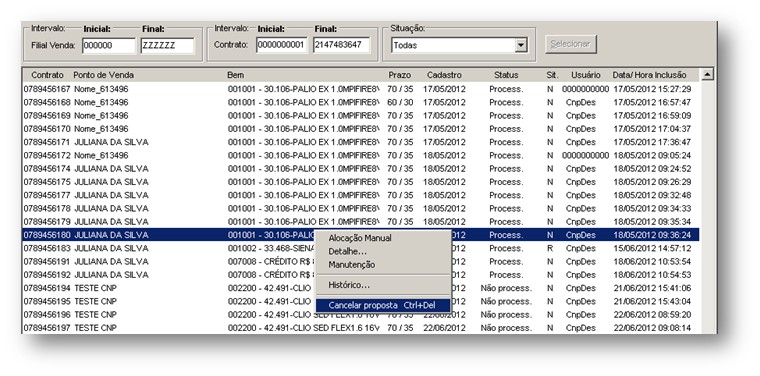The height and width of the screenshot is (376, 760).
Task: Click the Contrato Final field
Action: click(341, 45)
